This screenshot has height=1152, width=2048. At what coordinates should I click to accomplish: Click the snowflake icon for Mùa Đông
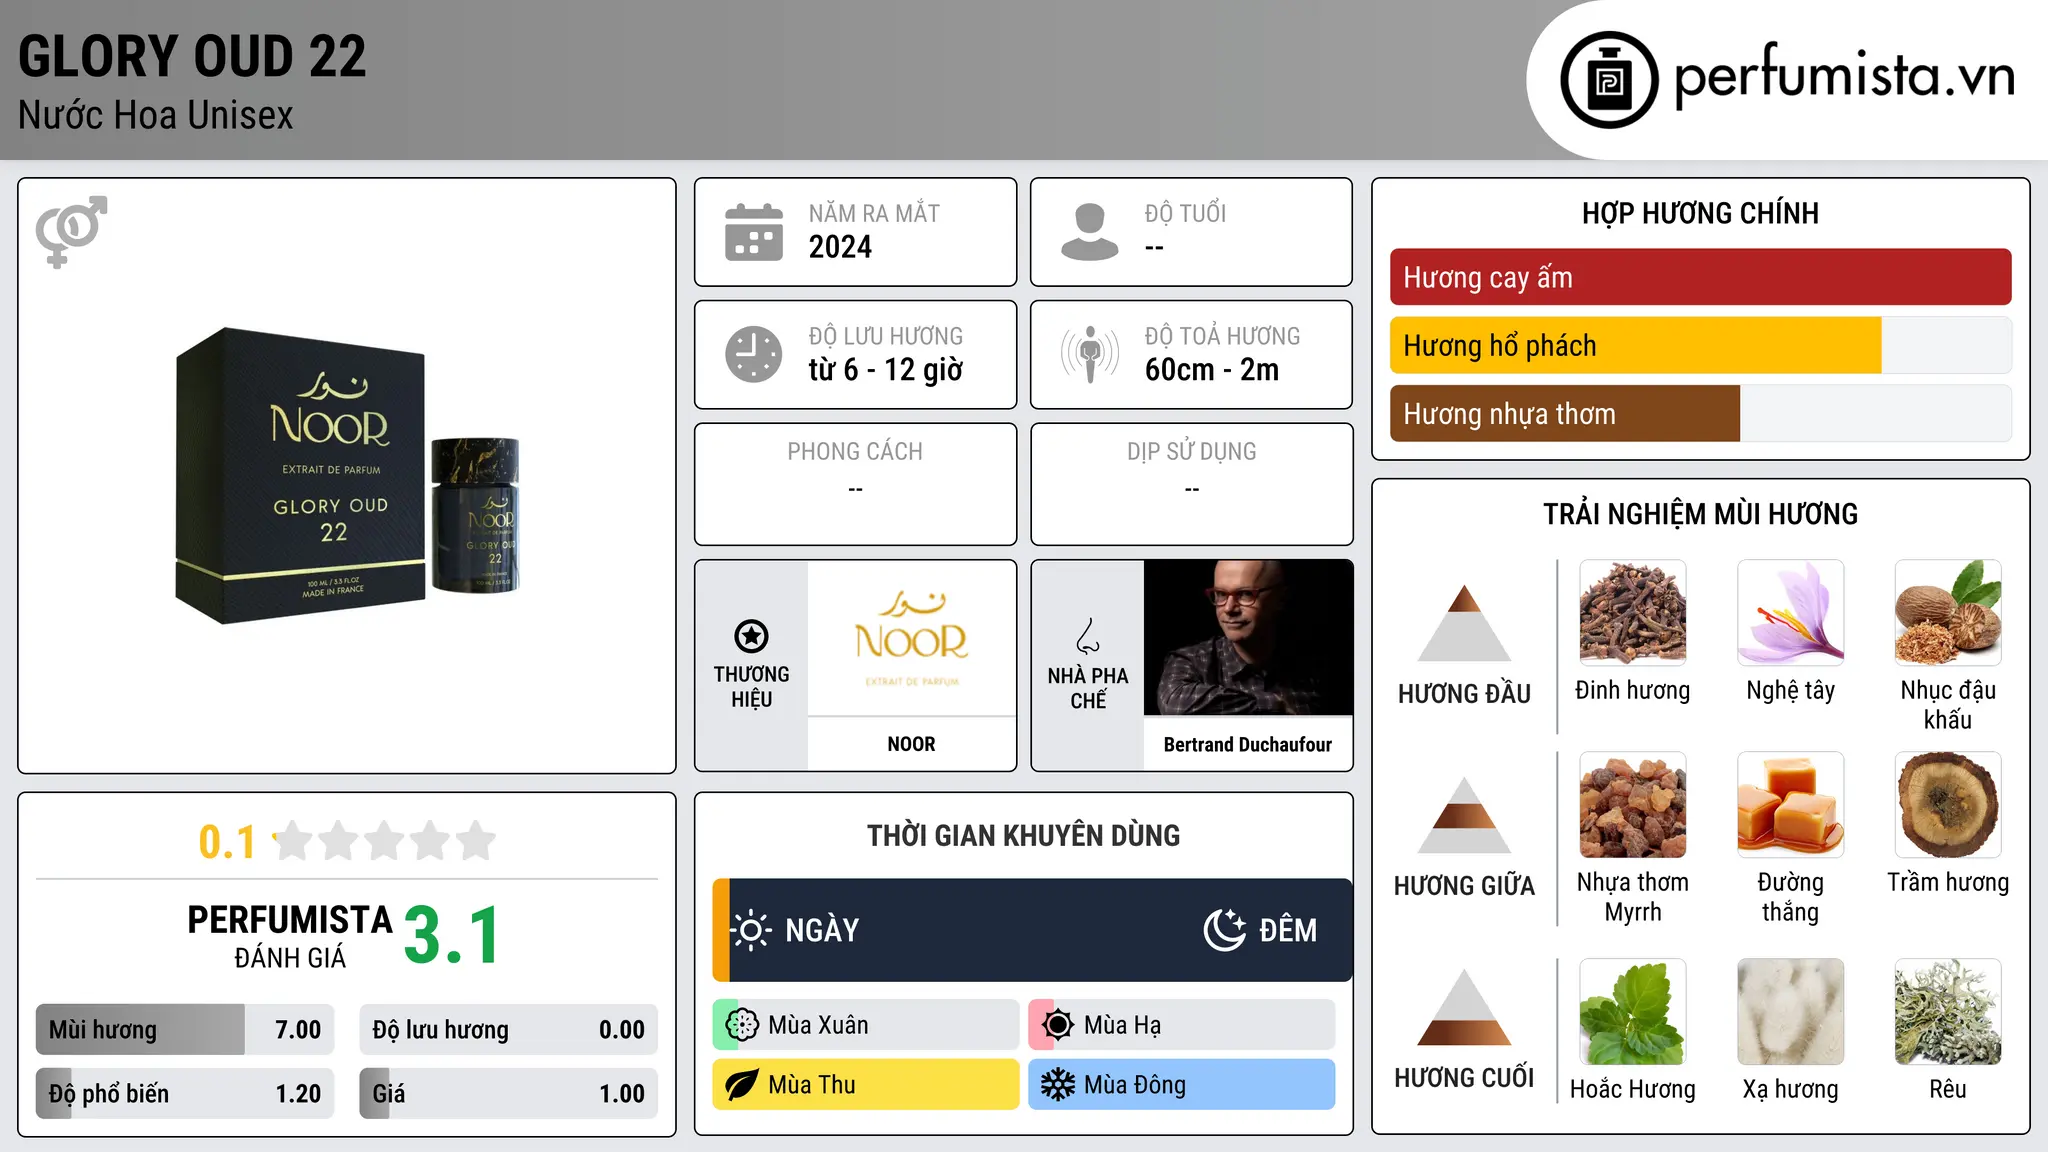pyautogui.click(x=1058, y=1085)
